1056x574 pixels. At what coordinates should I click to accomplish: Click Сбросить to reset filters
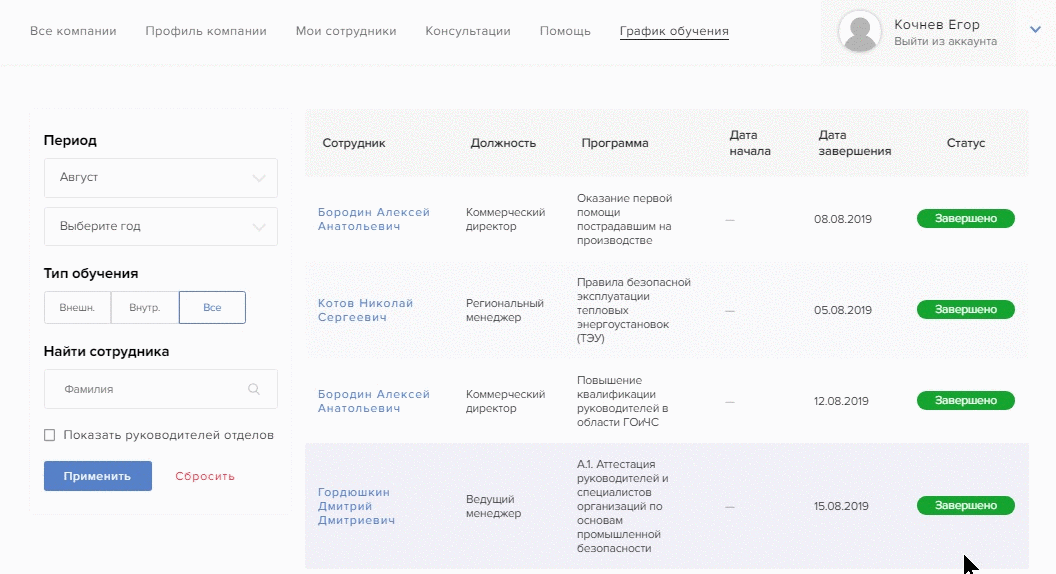205,476
